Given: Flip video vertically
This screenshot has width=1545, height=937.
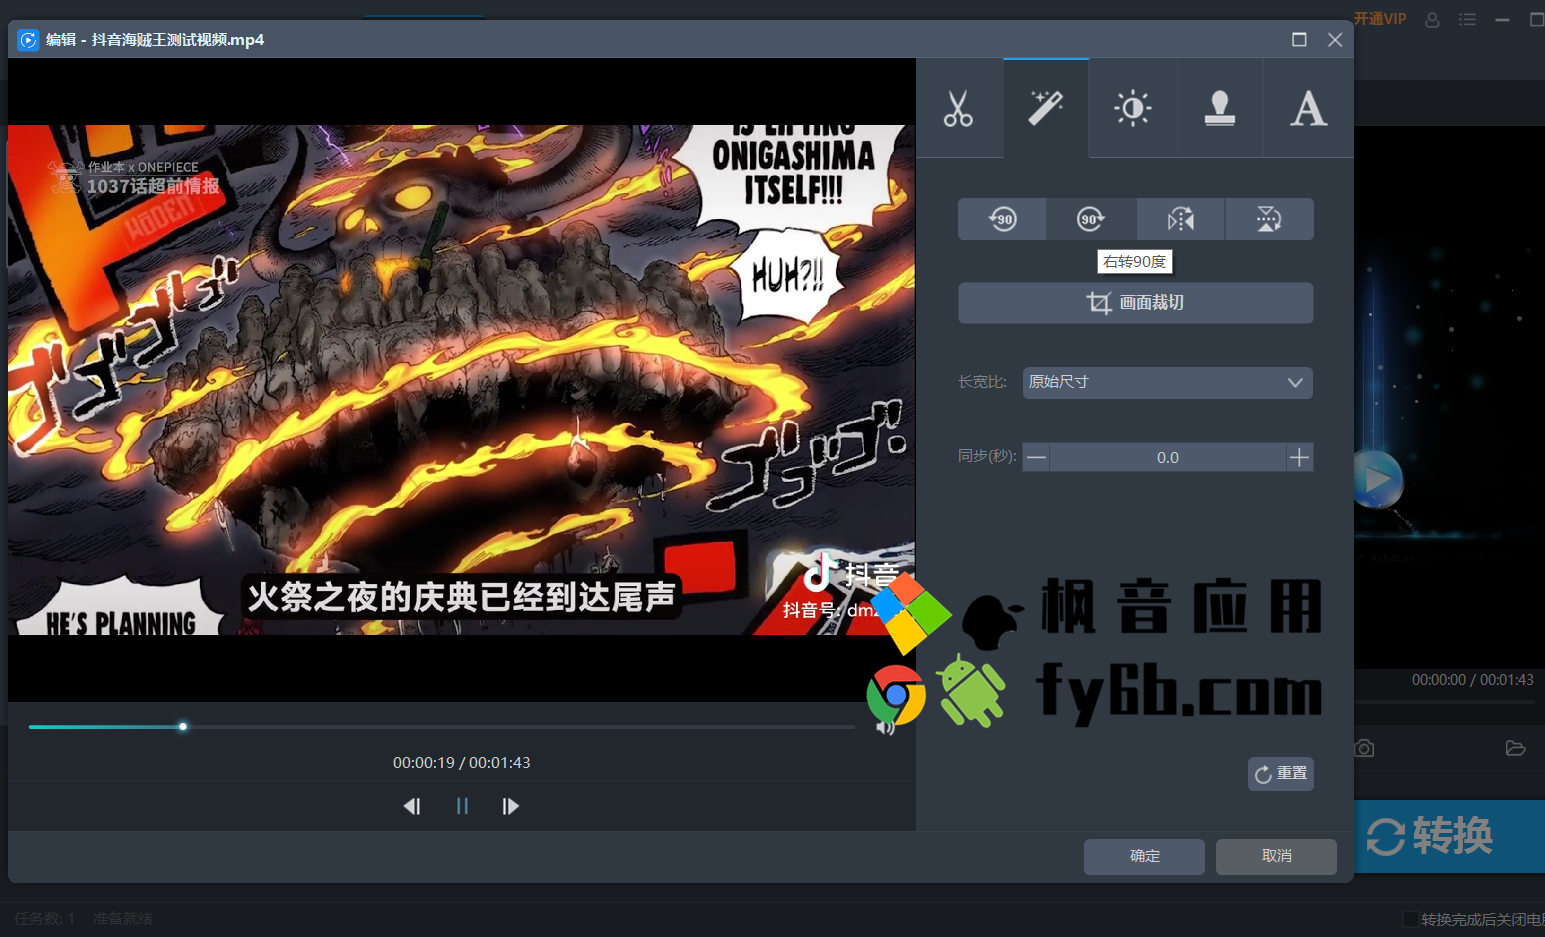Looking at the screenshot, I should click(1269, 219).
